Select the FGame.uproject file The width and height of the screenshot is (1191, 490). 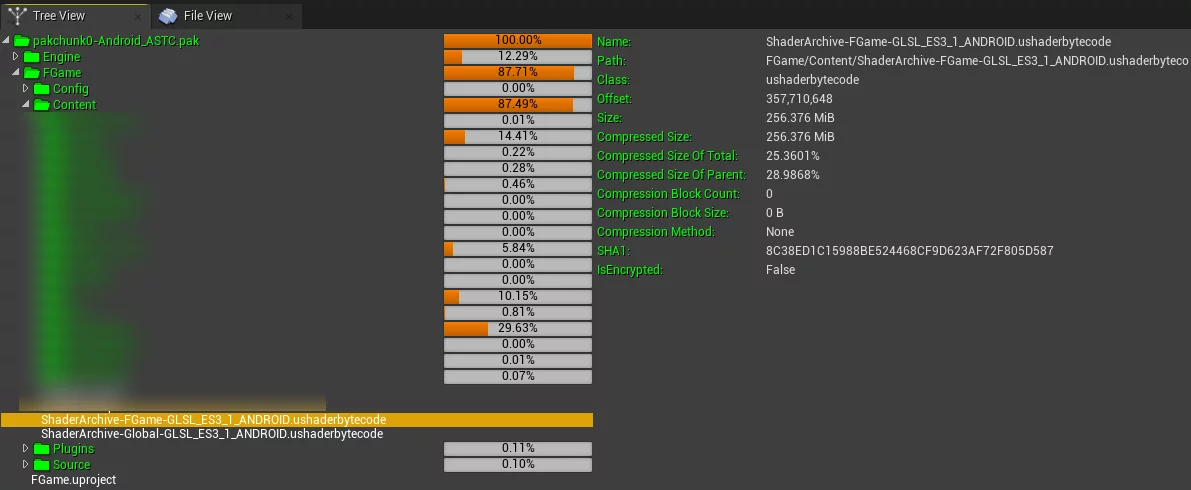[73, 480]
